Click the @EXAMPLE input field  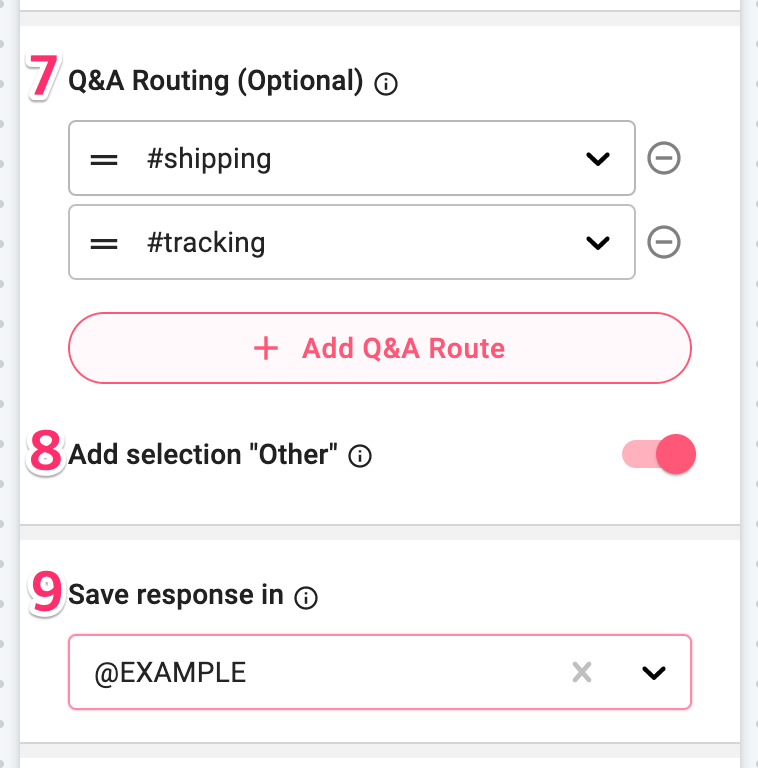pos(380,672)
